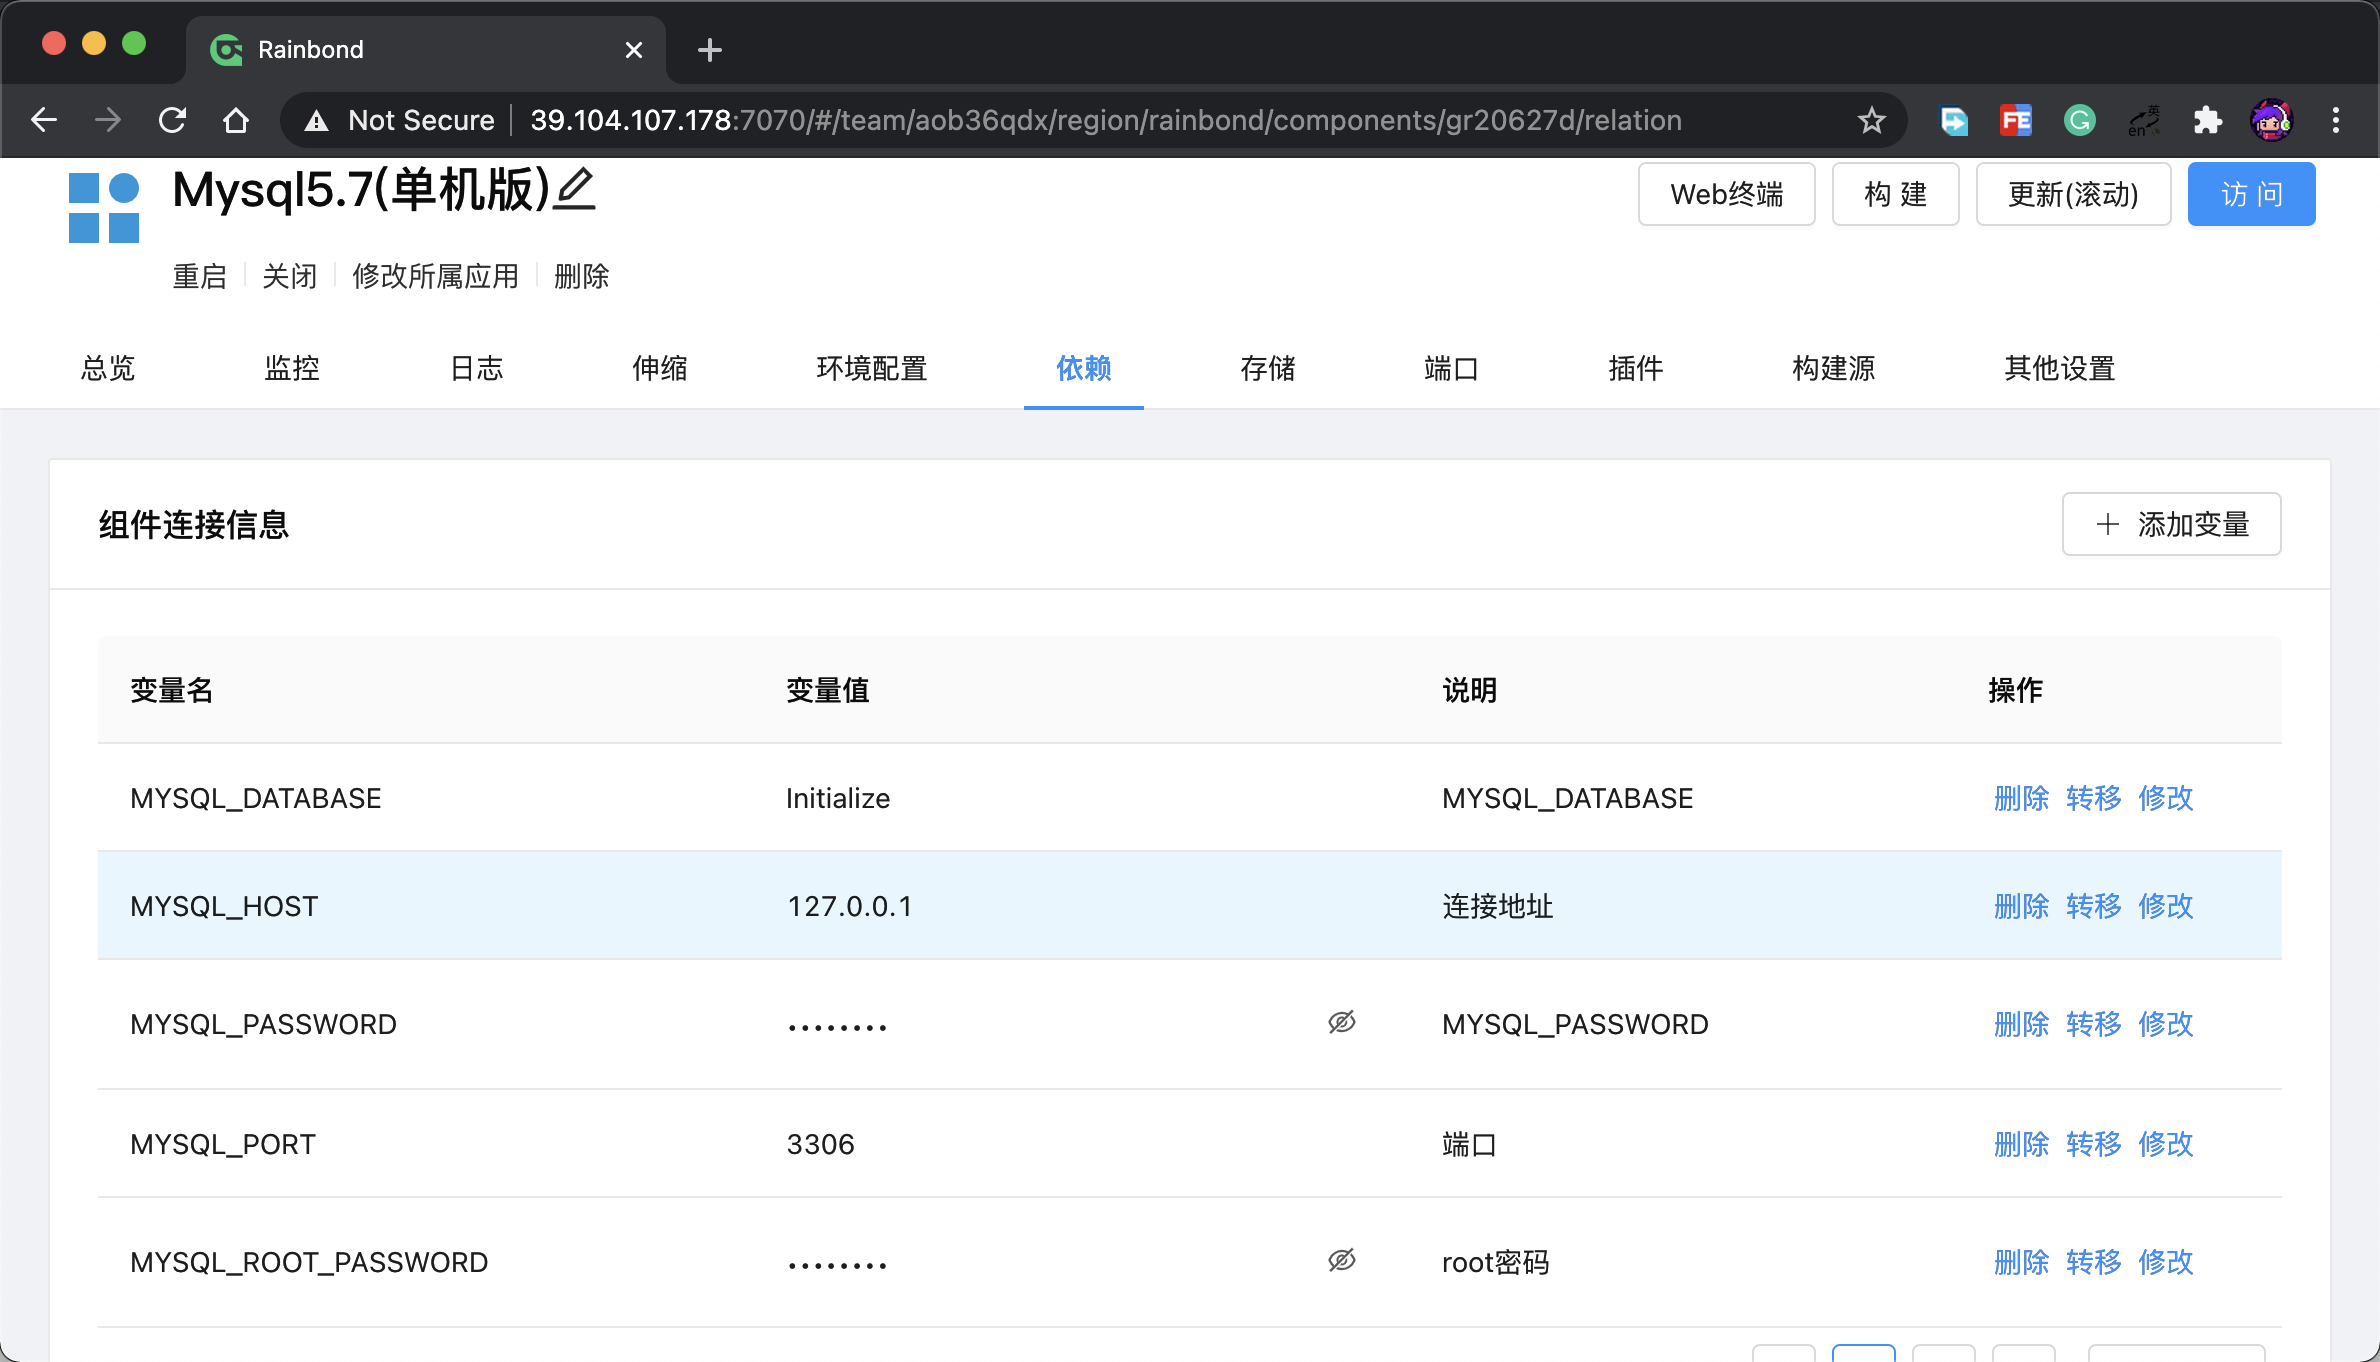Click the FE browser extension icon
Screen dimensions: 2380x1362
pos(2016,120)
